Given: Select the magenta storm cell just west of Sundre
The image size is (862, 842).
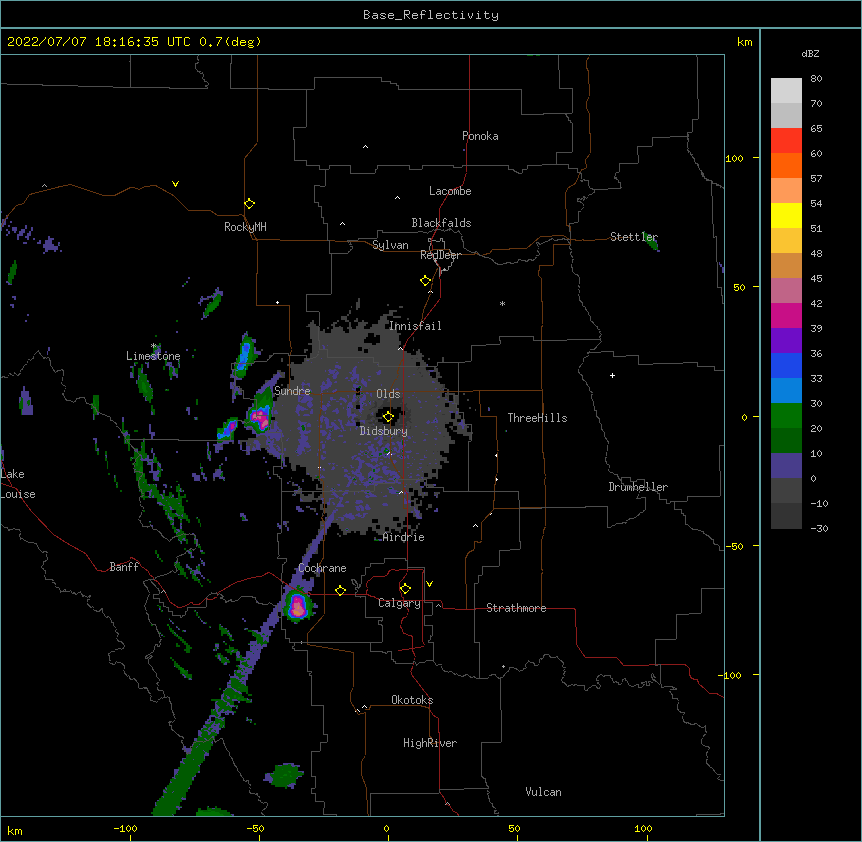Looking at the screenshot, I should click(259, 418).
